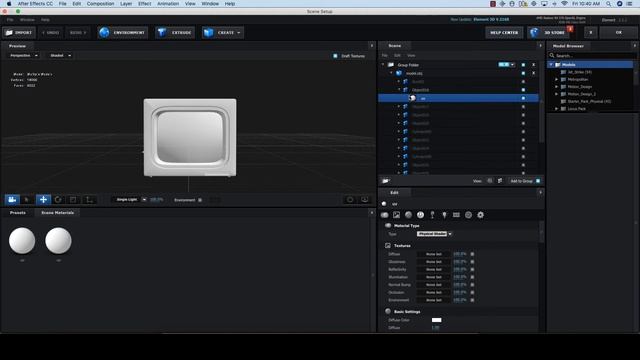Open the Animation menu in menu bar
The width and height of the screenshot is (640, 360).
(168, 4)
